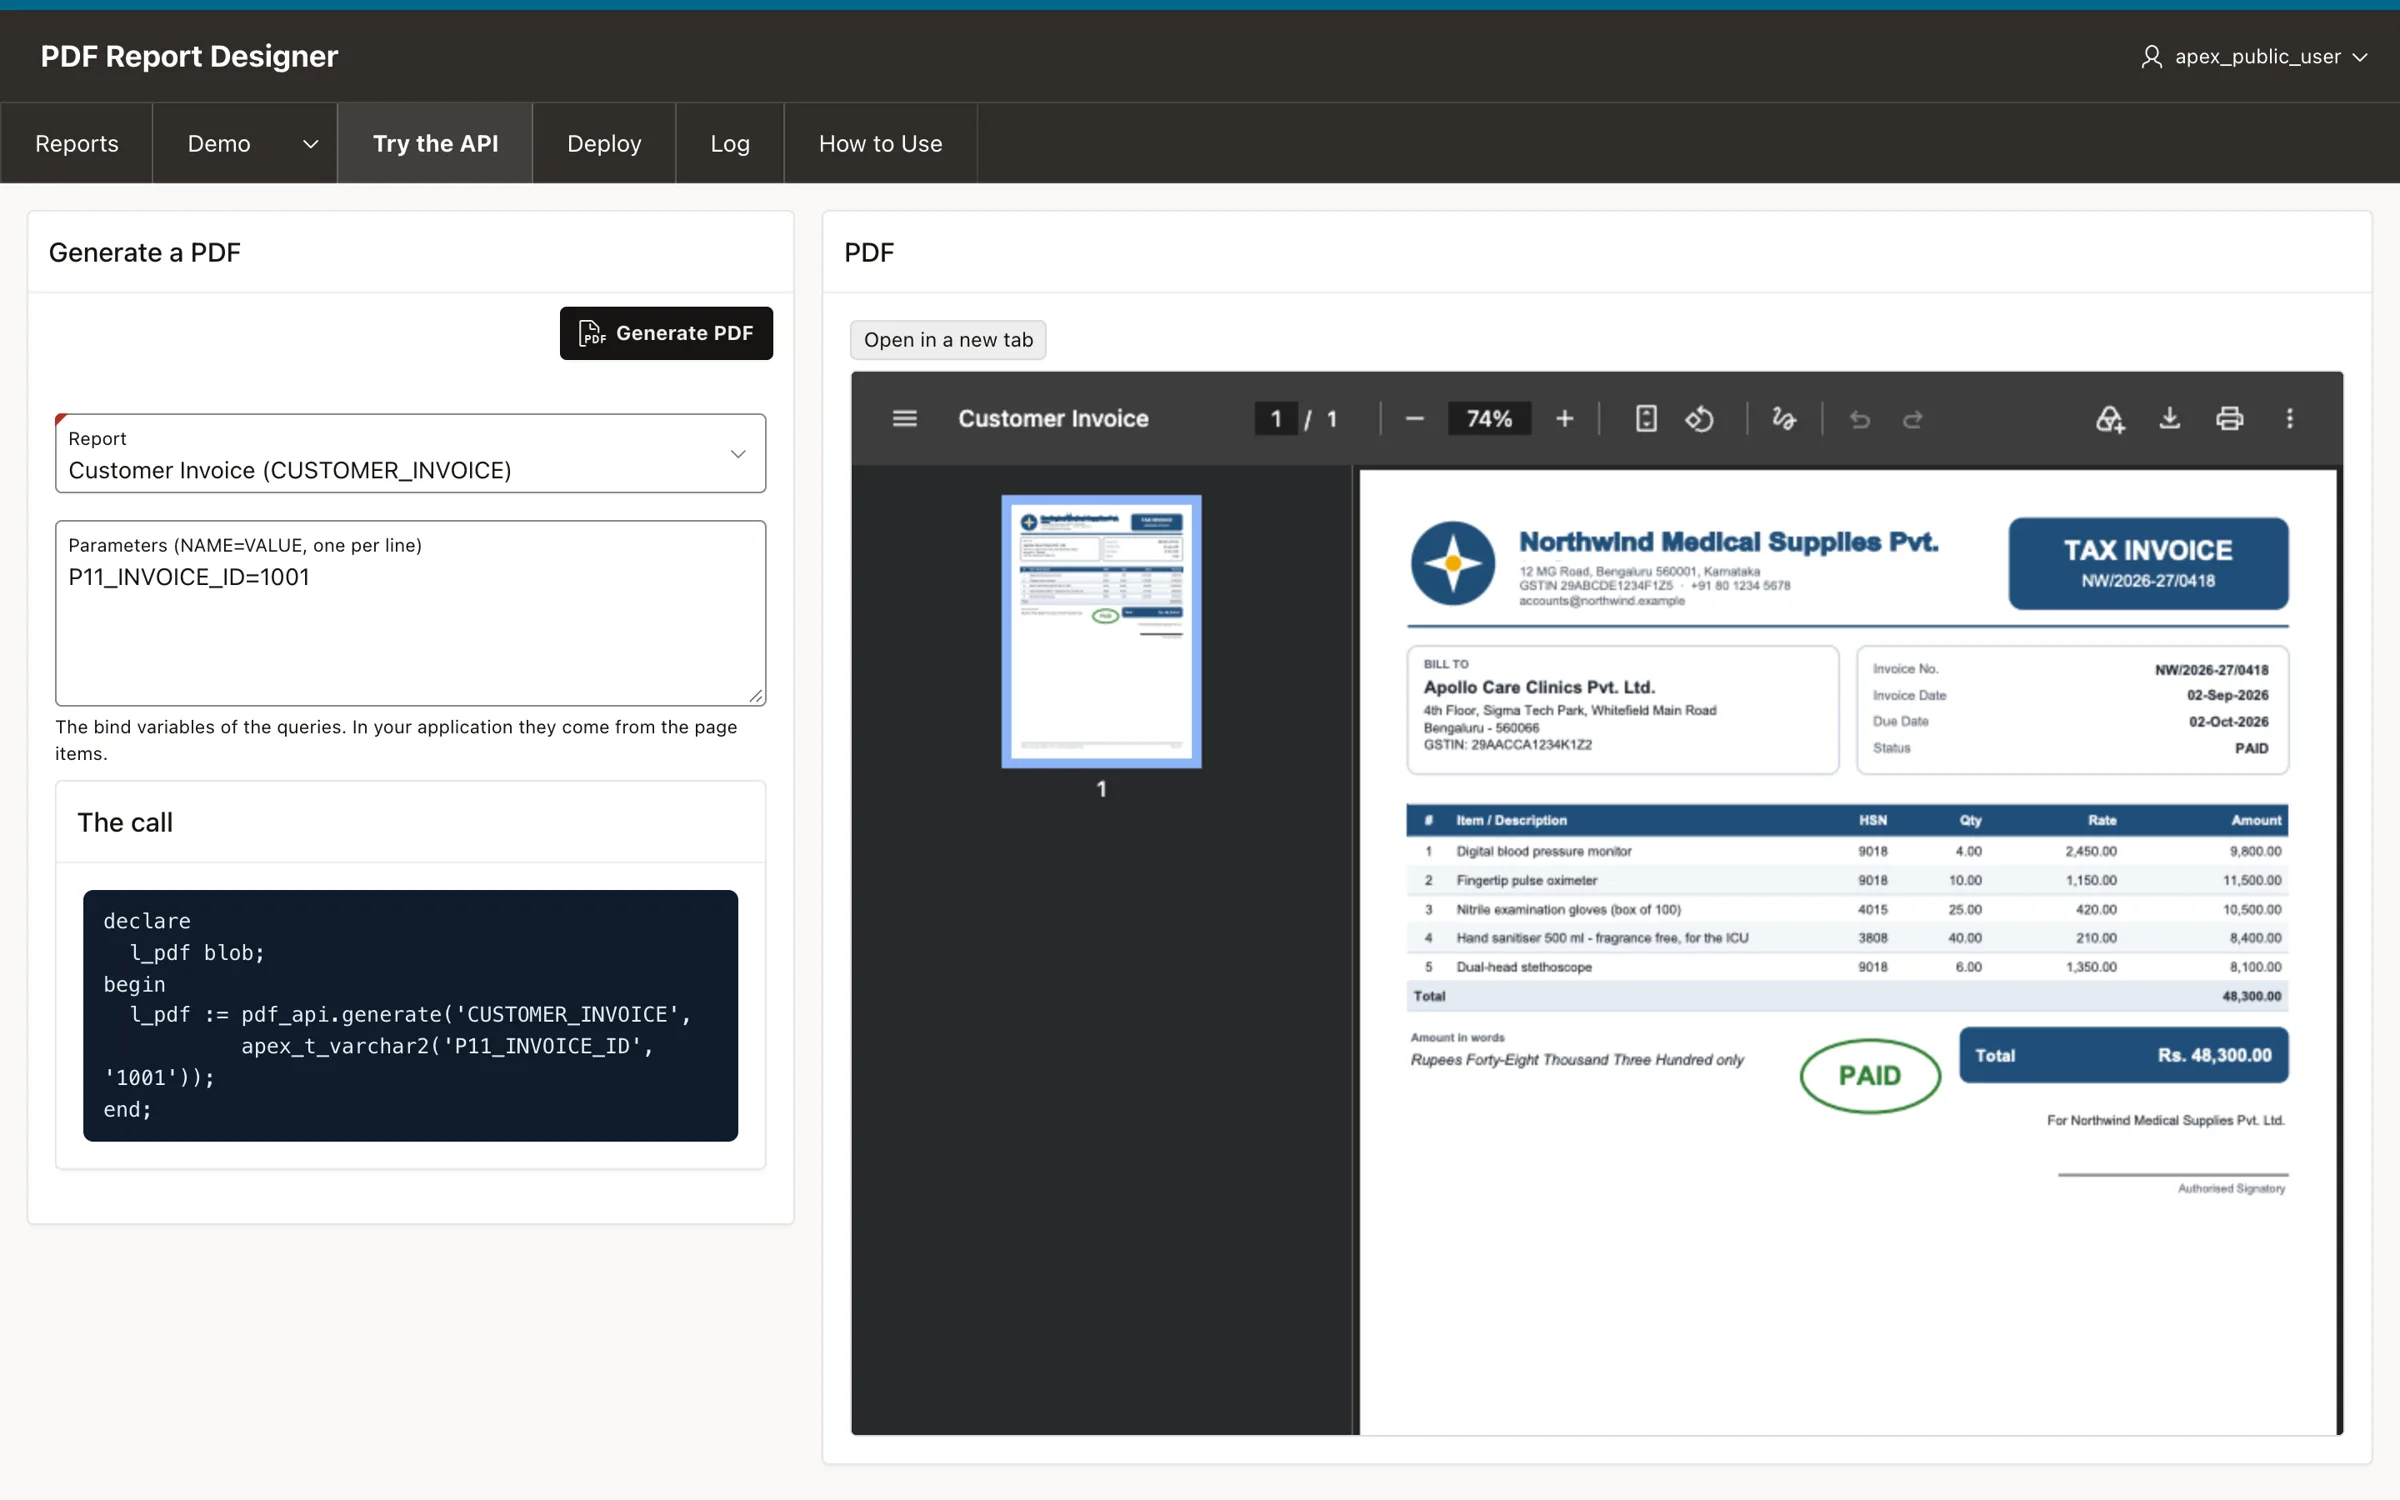This screenshot has height=1500, width=2400.
Task: Select the draw annotation tool
Action: 1784,418
